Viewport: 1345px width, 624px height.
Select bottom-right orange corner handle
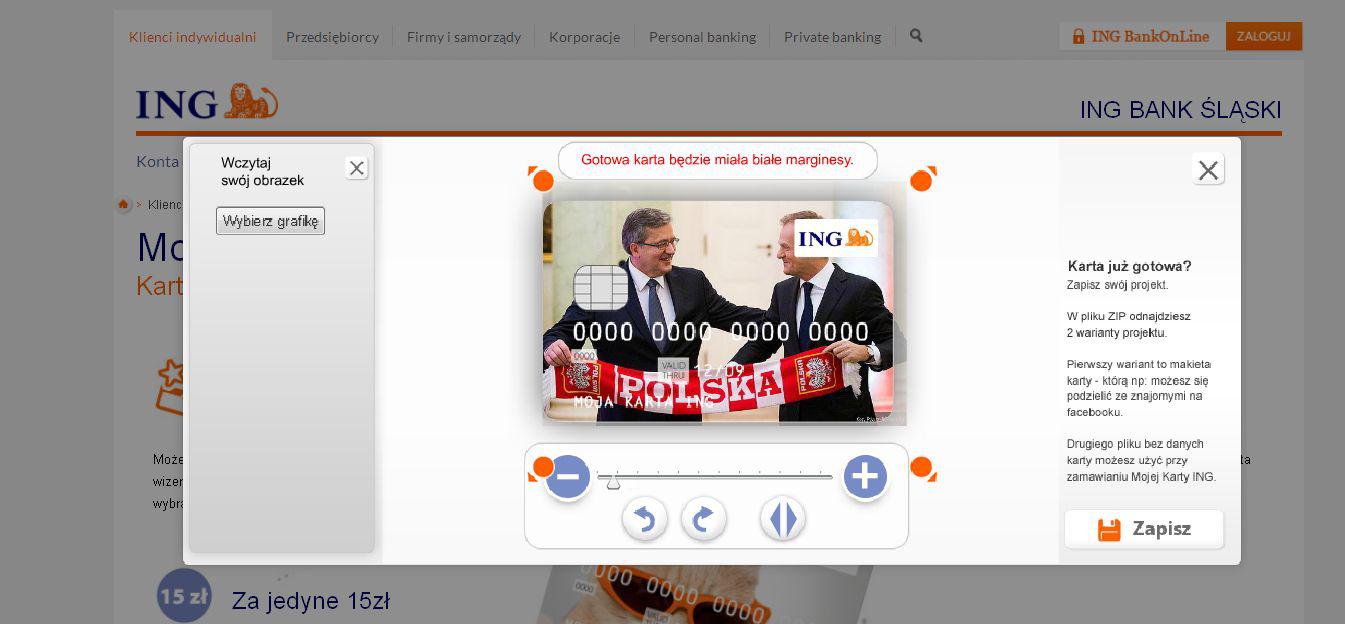(923, 468)
